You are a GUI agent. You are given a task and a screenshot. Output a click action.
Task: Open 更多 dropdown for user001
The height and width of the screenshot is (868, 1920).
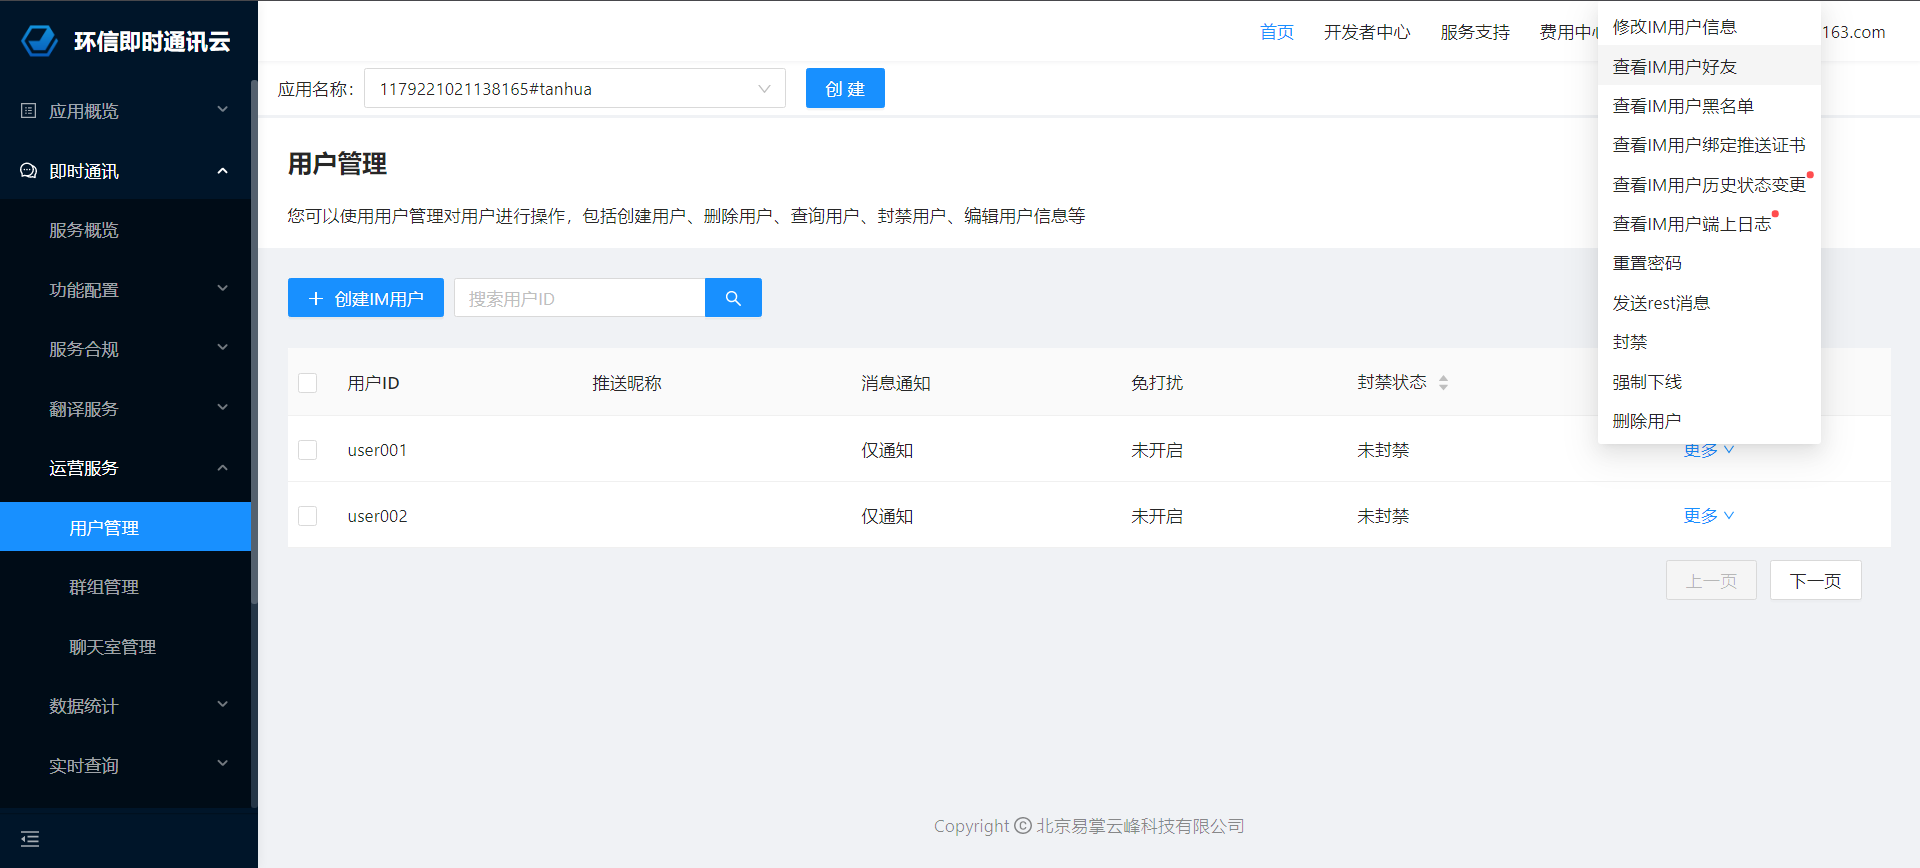click(x=1708, y=450)
